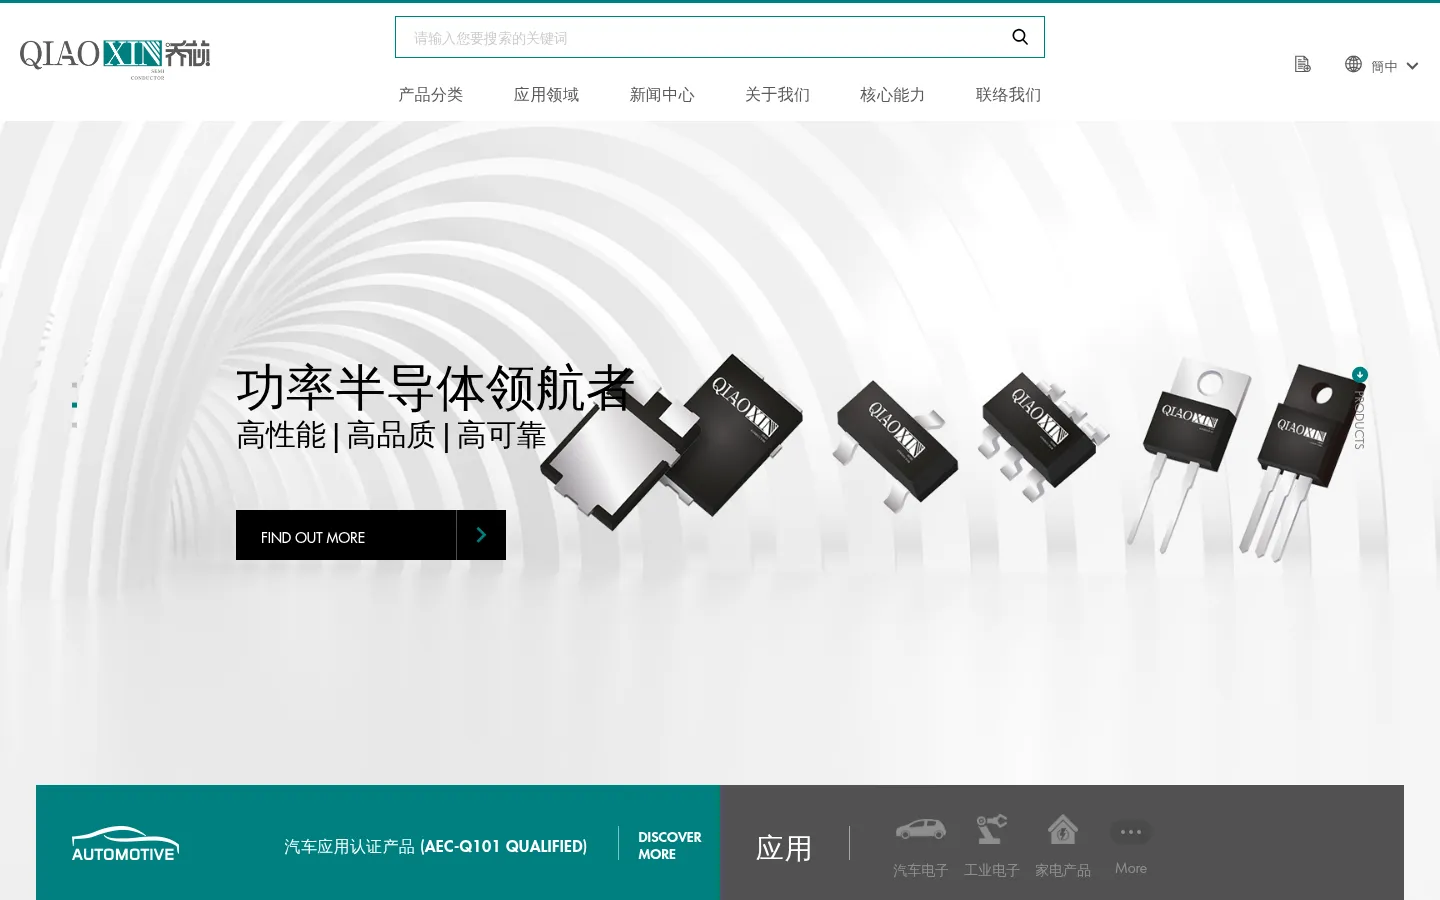Select the active teal slide indicator dot

pos(74,405)
